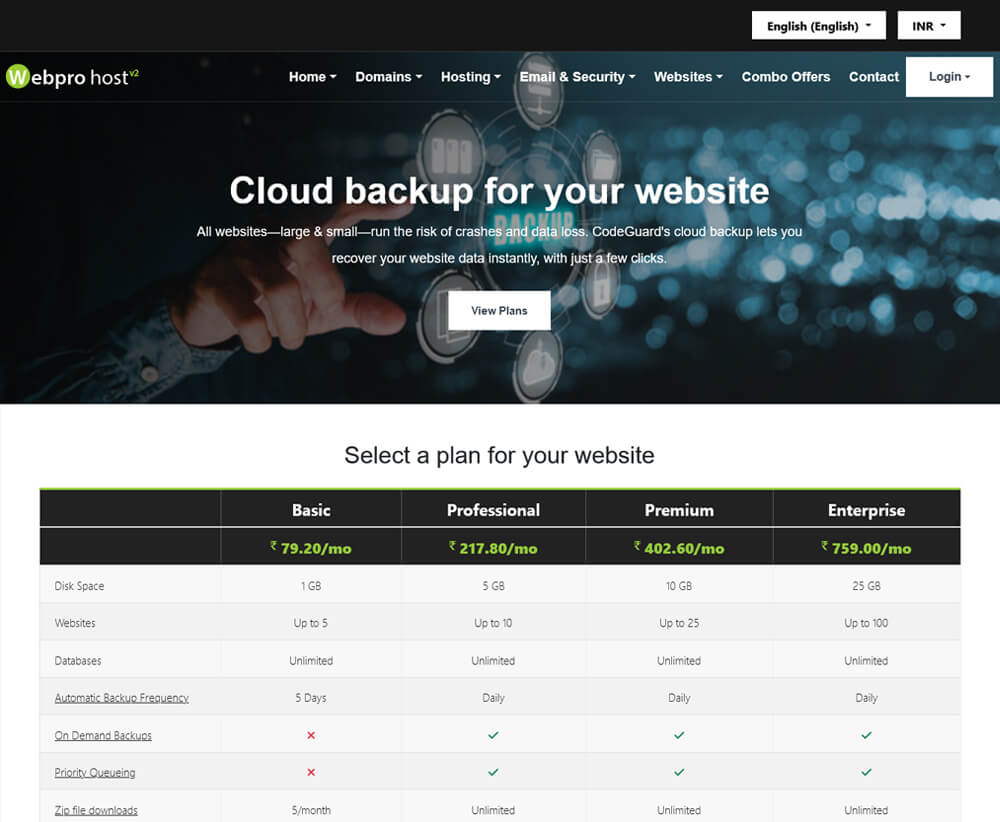Click the 217.80/mo Professional price
The width and height of the screenshot is (1000, 822).
[x=493, y=548]
